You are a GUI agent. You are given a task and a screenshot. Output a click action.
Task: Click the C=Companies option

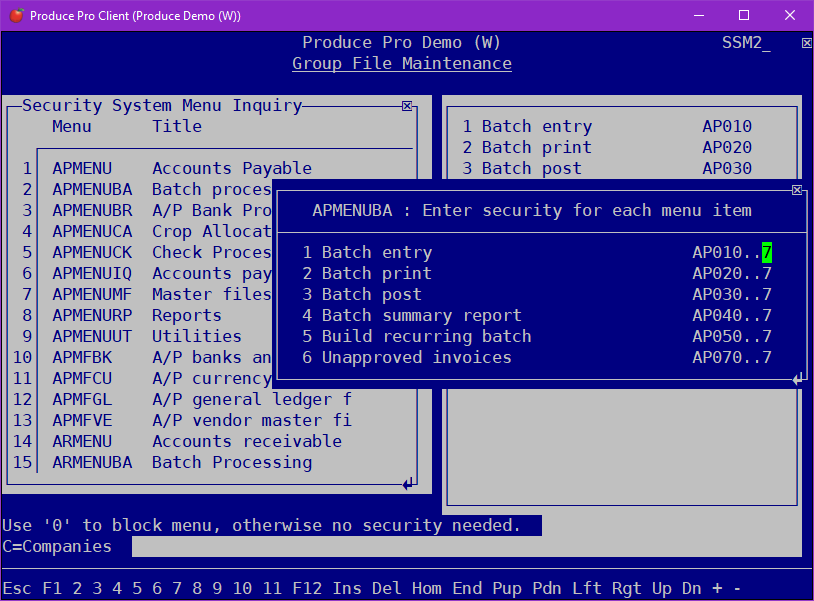pos(57,547)
